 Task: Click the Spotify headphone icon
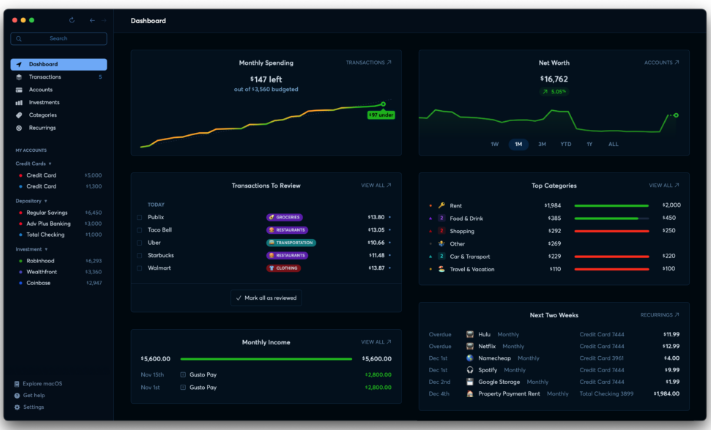tap(469, 369)
